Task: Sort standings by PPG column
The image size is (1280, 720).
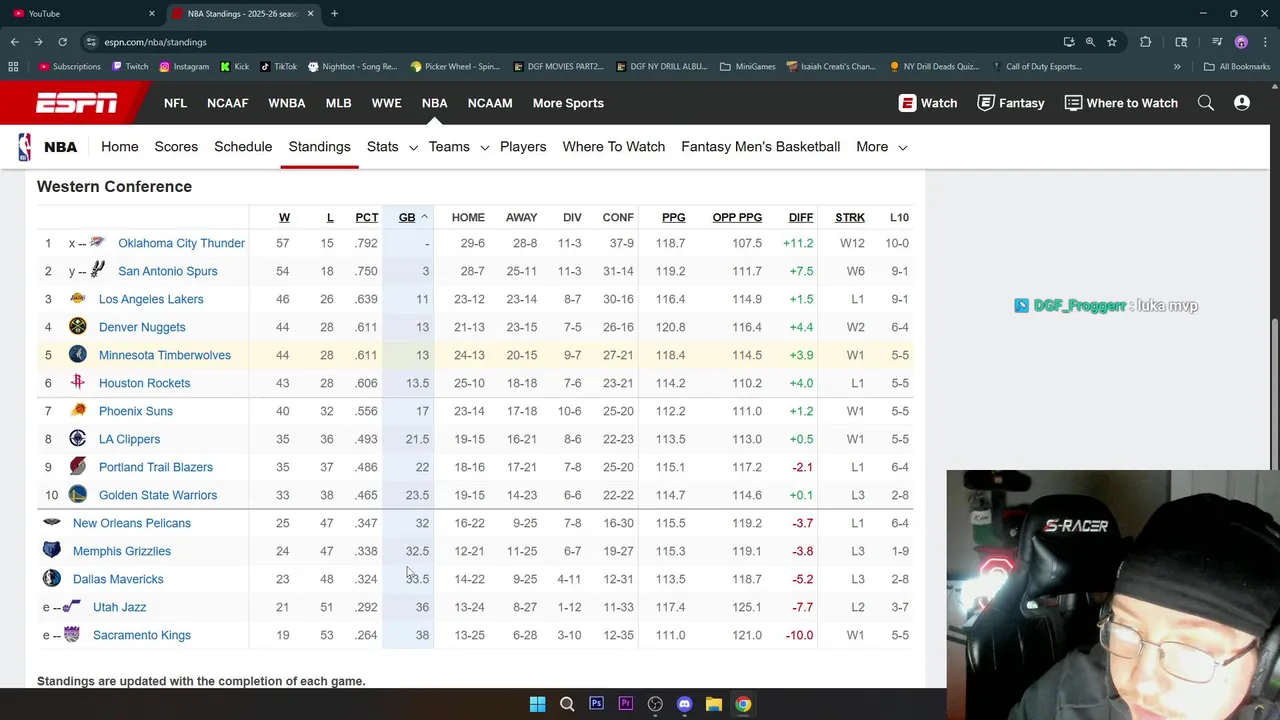Action: point(673,217)
